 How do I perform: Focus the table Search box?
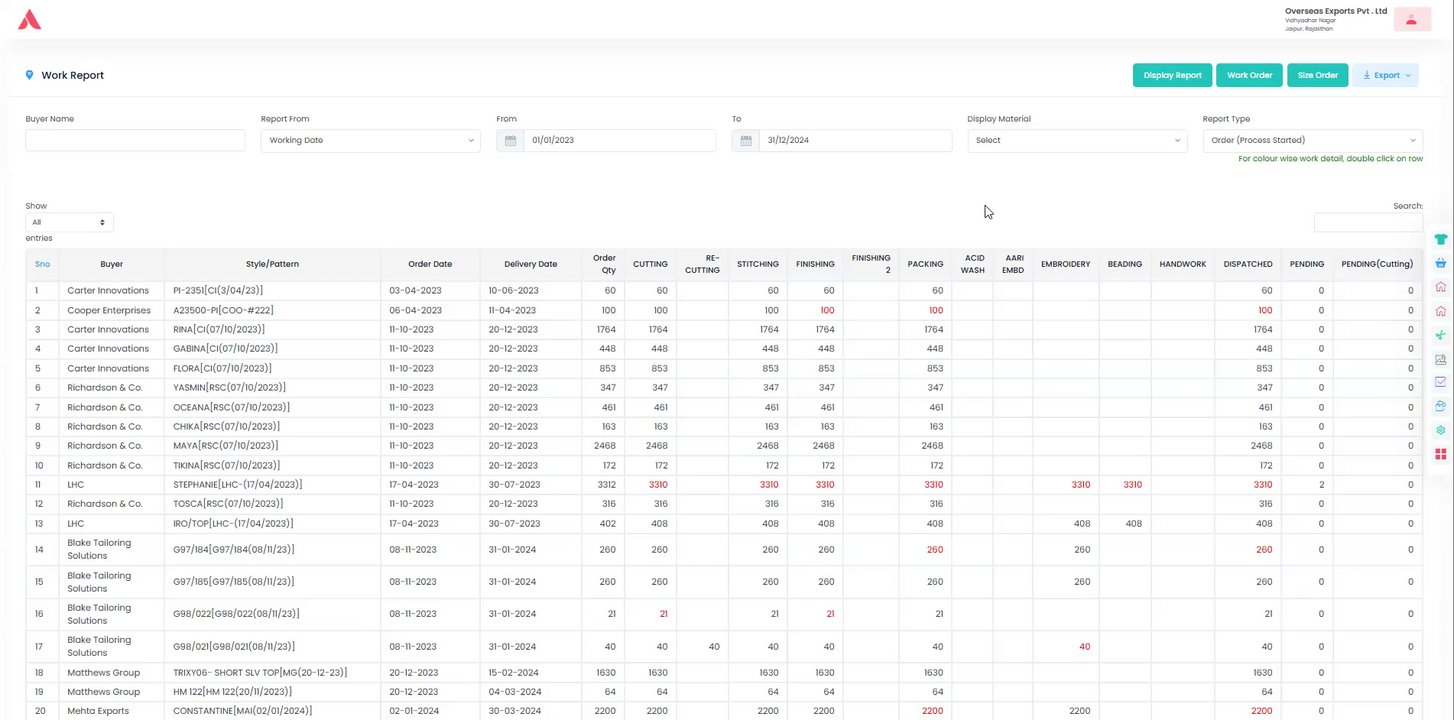1368,222
